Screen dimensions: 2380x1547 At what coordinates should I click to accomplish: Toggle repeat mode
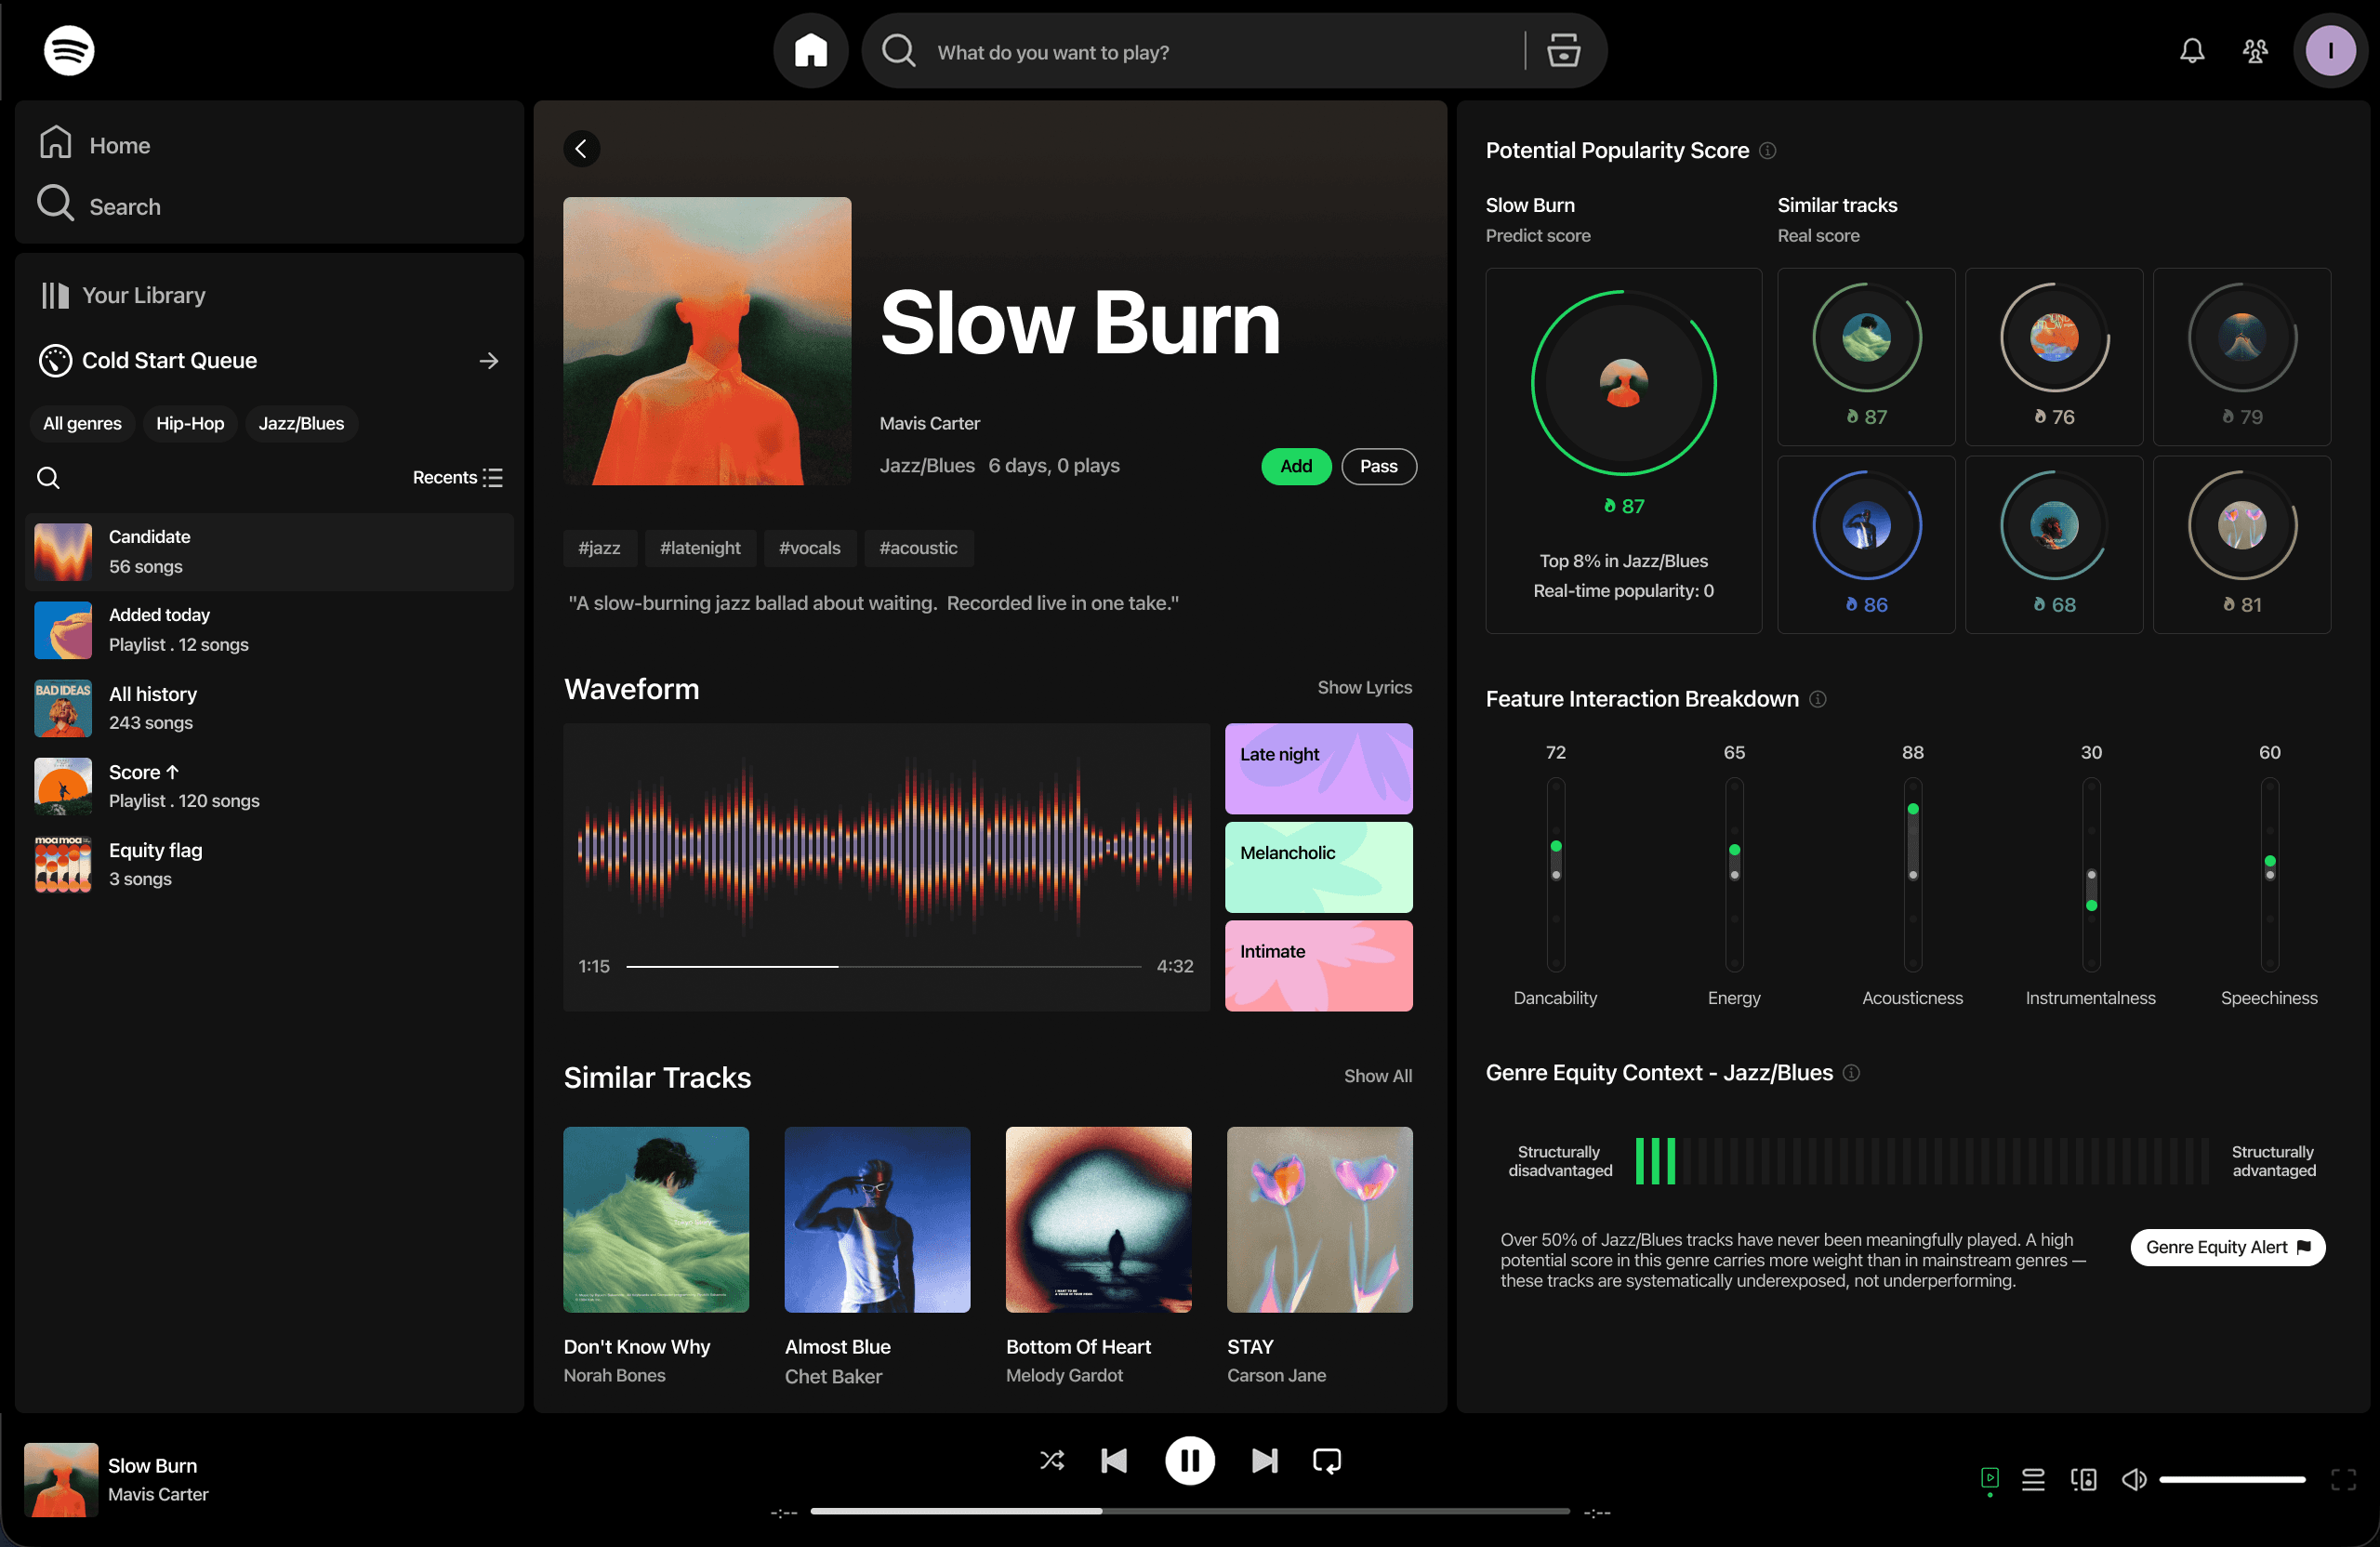pyautogui.click(x=1327, y=1461)
